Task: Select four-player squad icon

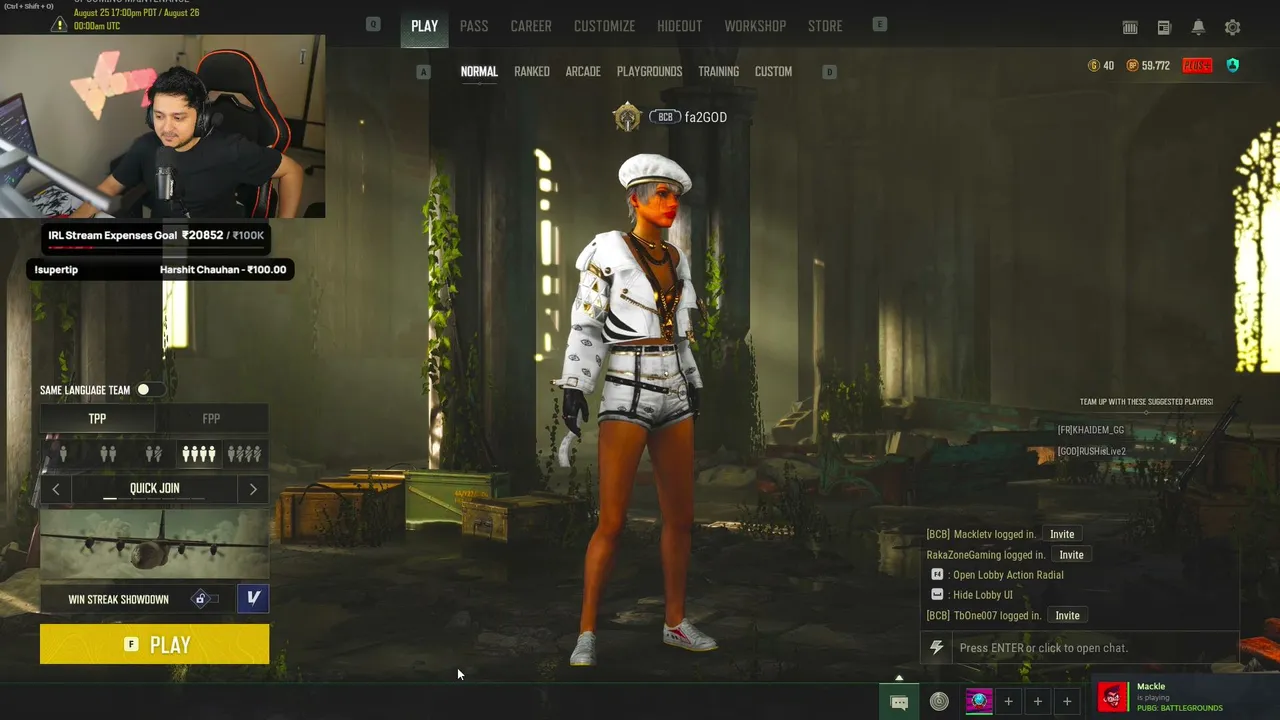Action: click(x=198, y=454)
